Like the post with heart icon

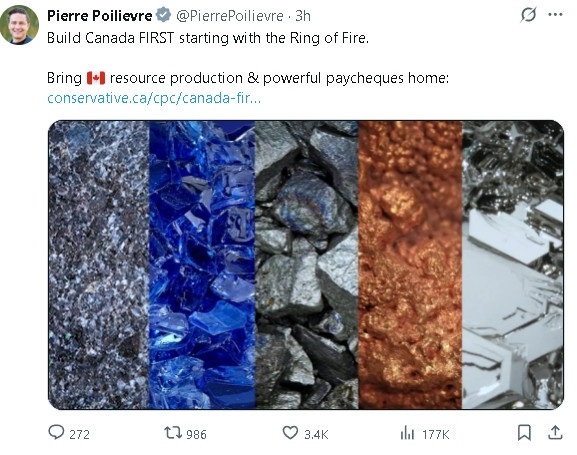coord(290,433)
